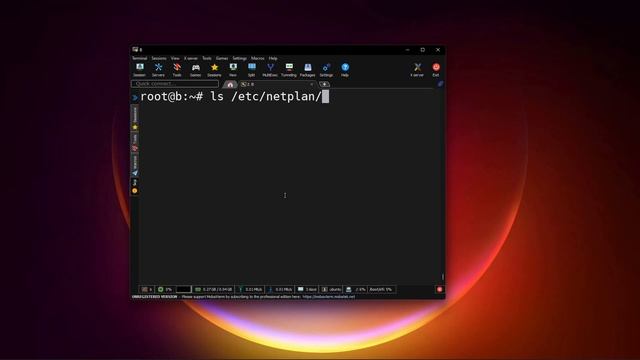Image resolution: width=640 pixels, height=360 pixels.
Task: Open the Sessions star toolbar button
Action: point(214,70)
